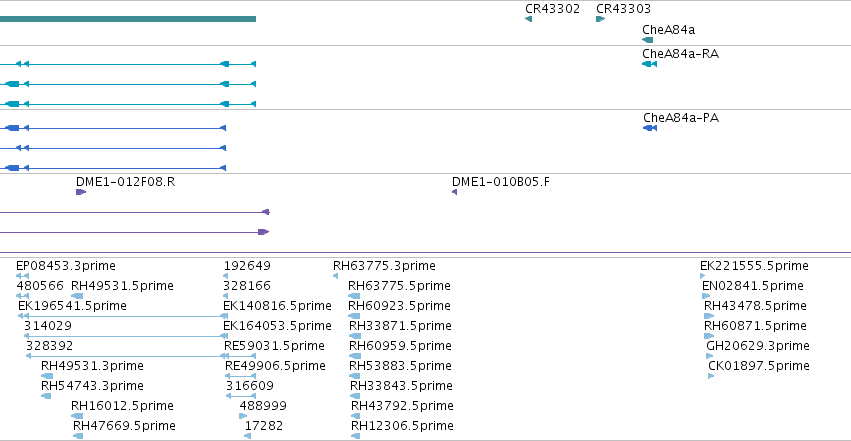Click the RH16012.5prime label
This screenshot has height=441, width=851.
(x=122, y=406)
